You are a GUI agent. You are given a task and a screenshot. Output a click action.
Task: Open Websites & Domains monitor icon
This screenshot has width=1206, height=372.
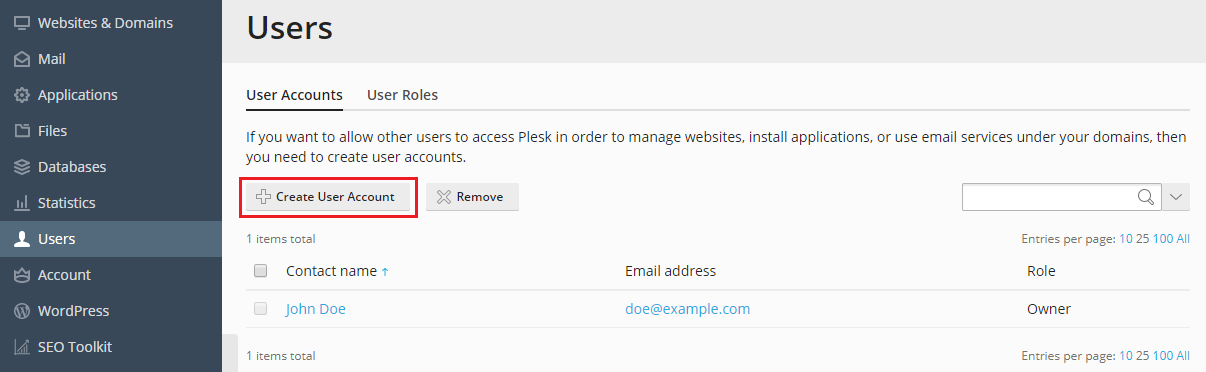tap(21, 23)
